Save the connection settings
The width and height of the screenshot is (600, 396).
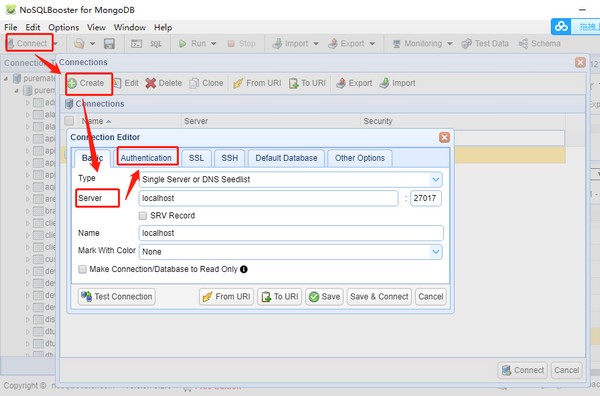[324, 297]
